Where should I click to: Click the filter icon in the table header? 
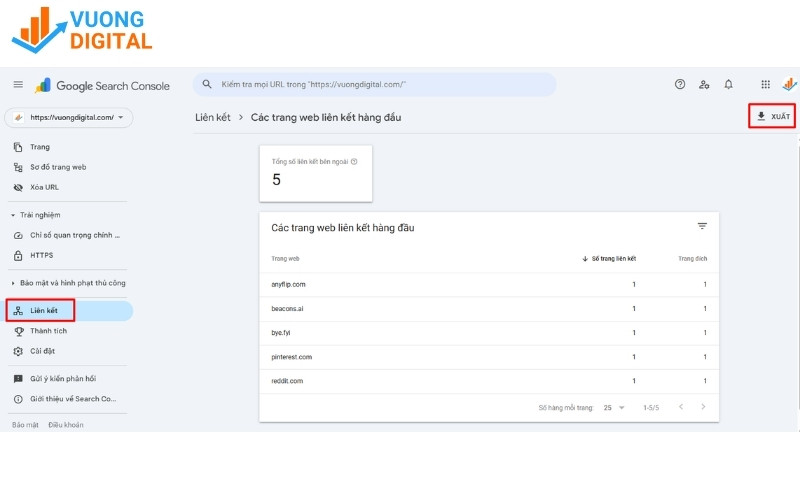click(x=702, y=226)
